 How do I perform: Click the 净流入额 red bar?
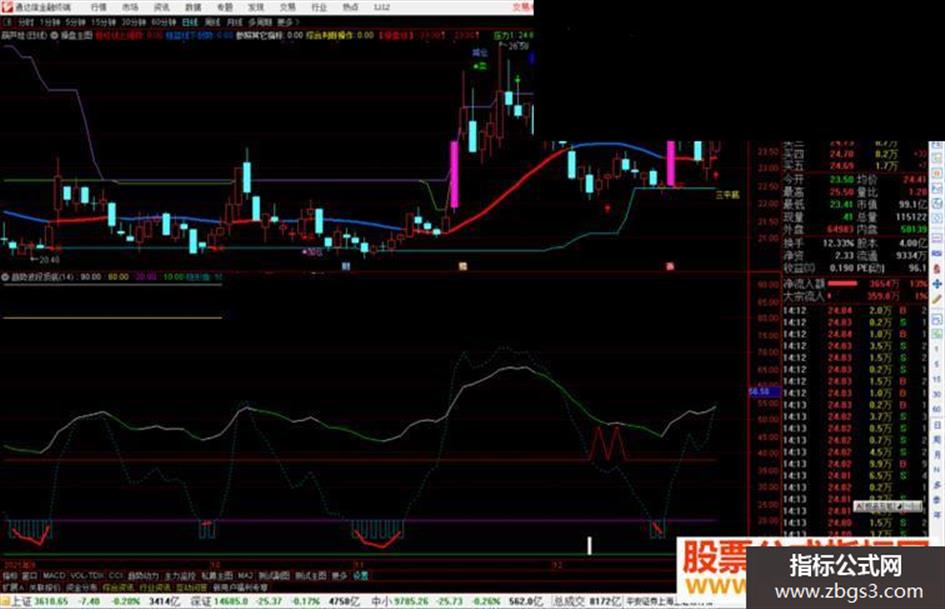coord(843,283)
